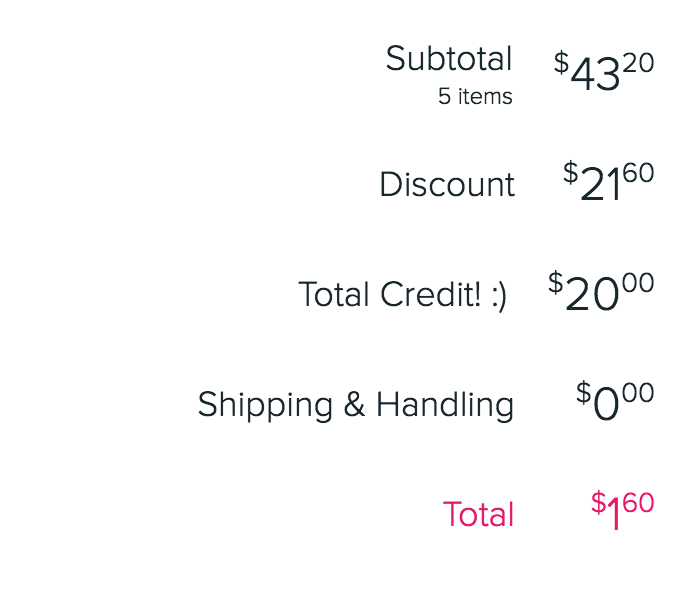Click the superscript 60 cents in Discount
690x594 pixels.
[638, 172]
